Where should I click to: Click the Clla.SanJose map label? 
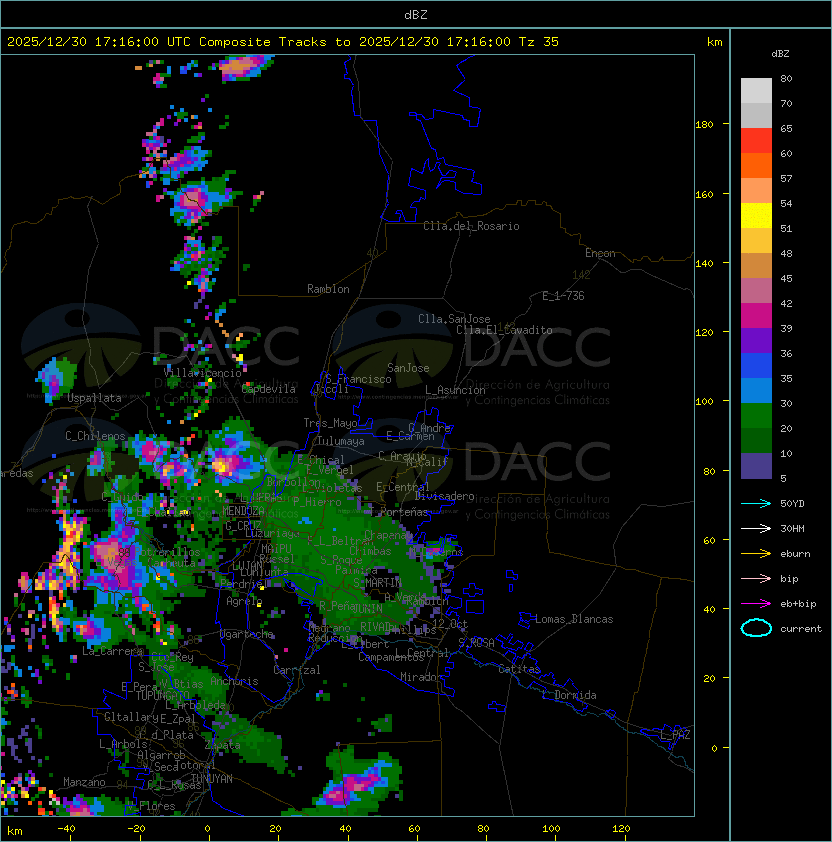(x=454, y=319)
